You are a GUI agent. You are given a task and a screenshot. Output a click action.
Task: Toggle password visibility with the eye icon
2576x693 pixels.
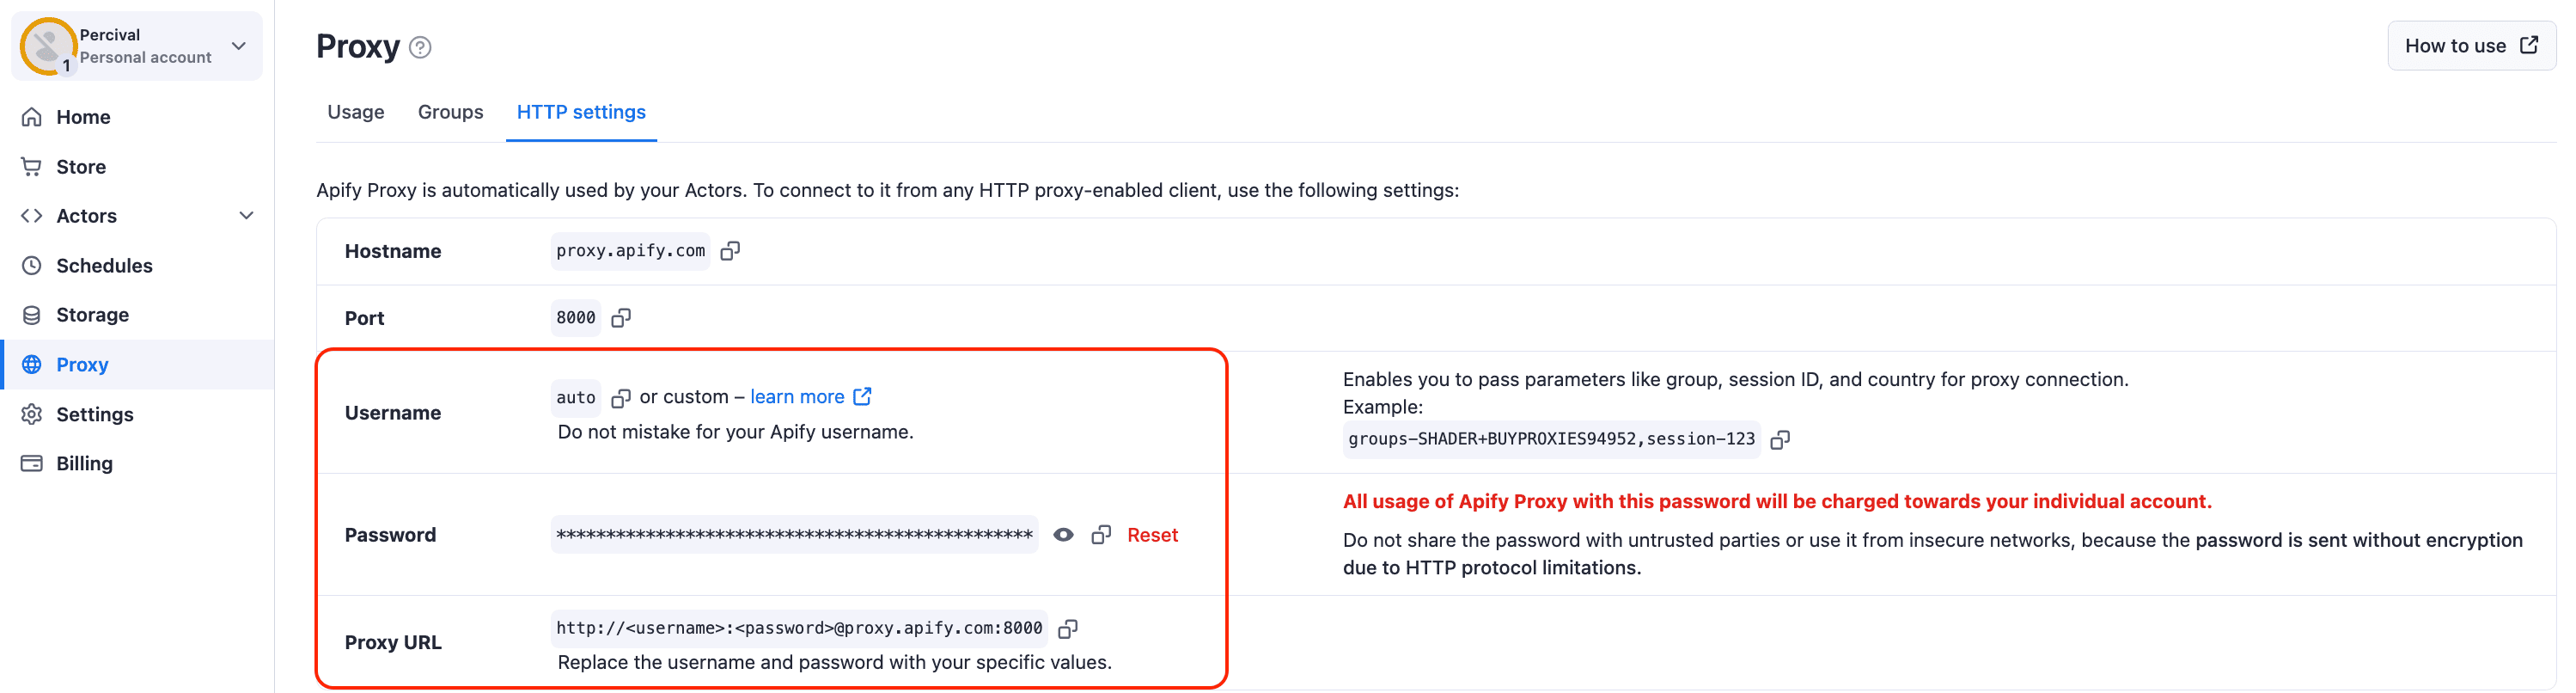[x=1062, y=534]
